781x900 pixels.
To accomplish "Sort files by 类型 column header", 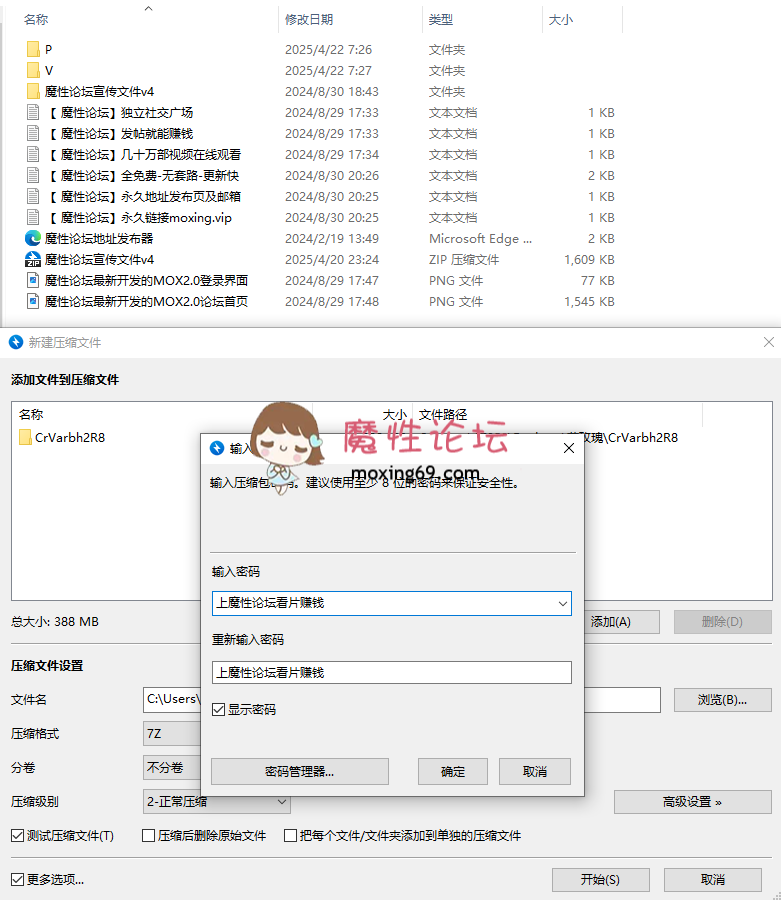I will click(441, 20).
